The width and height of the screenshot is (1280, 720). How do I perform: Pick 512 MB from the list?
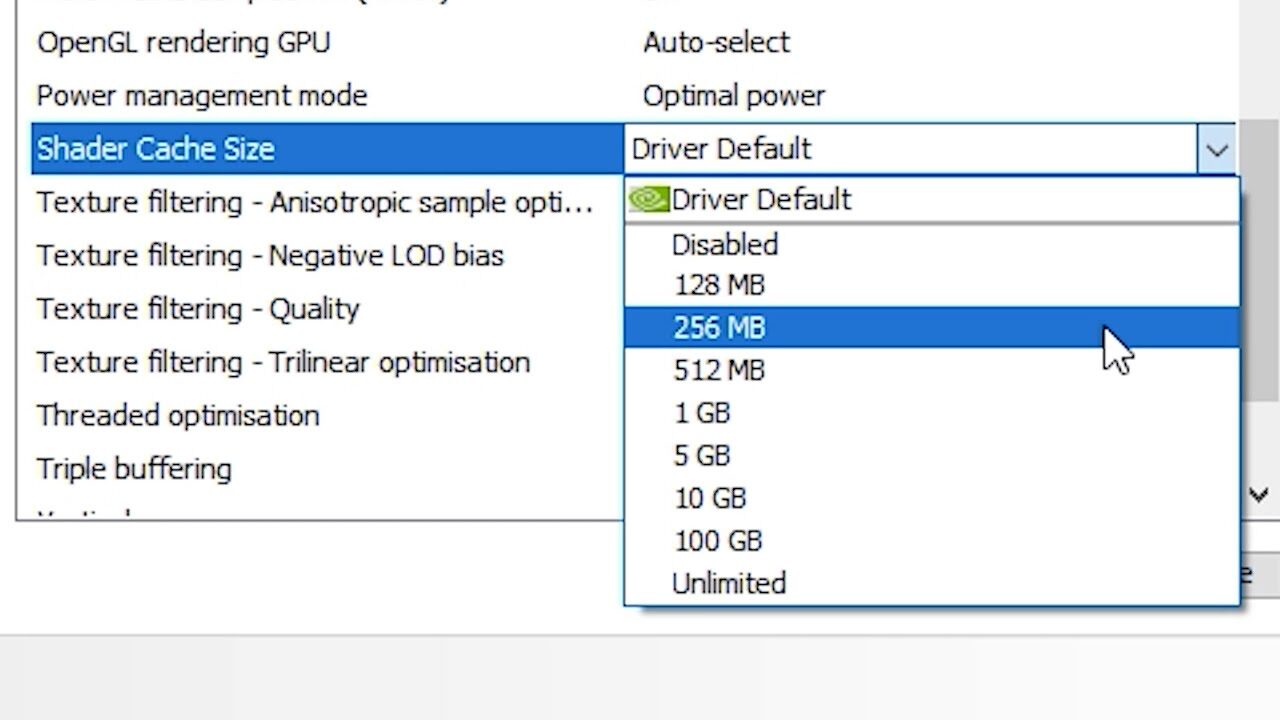(719, 371)
